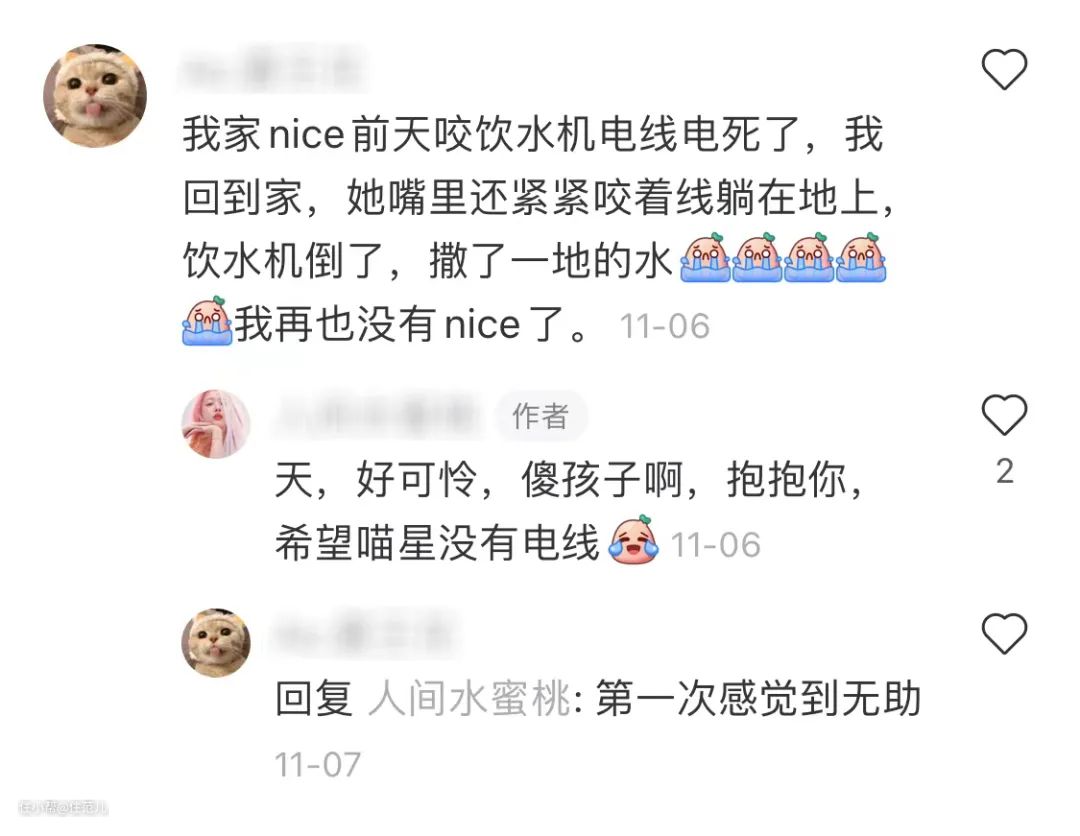Open the blurred username above the last reply
This screenshot has width=1080, height=836.
click(x=365, y=634)
